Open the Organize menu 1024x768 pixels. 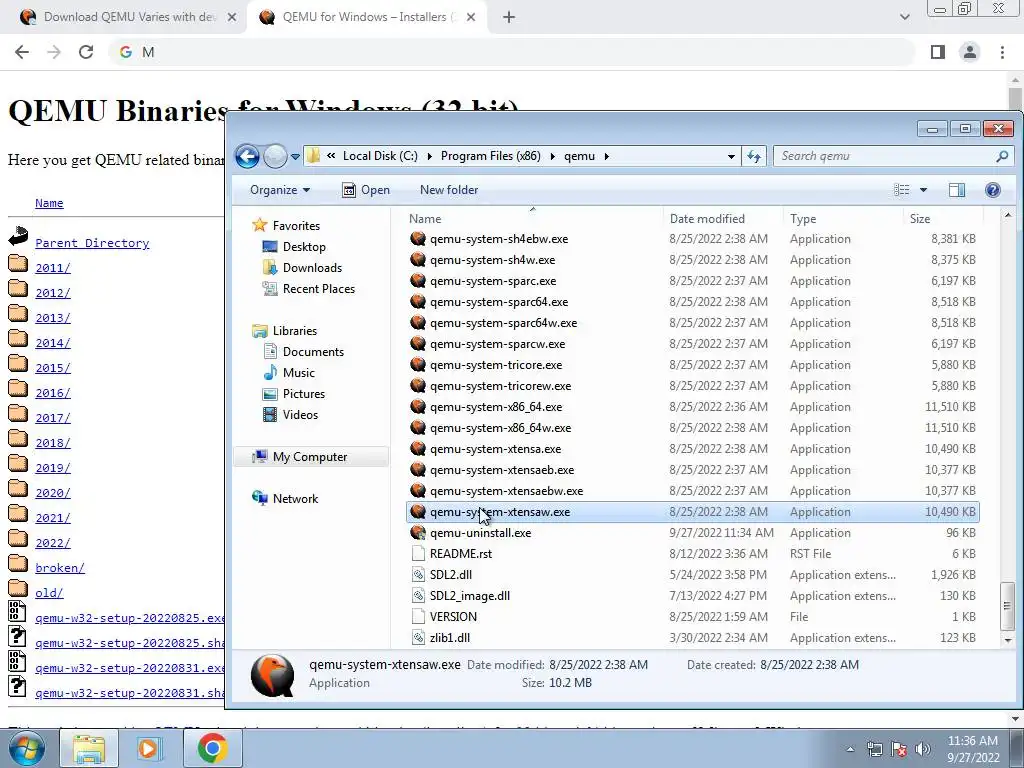(x=280, y=190)
